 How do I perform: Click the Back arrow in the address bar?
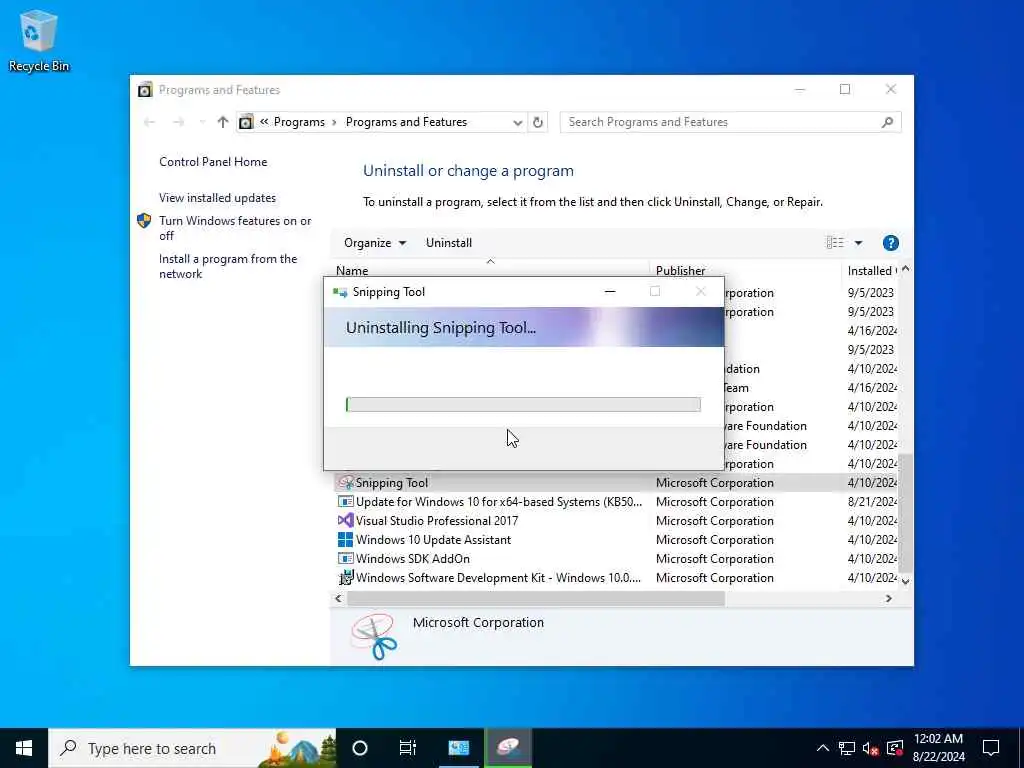tap(150, 122)
